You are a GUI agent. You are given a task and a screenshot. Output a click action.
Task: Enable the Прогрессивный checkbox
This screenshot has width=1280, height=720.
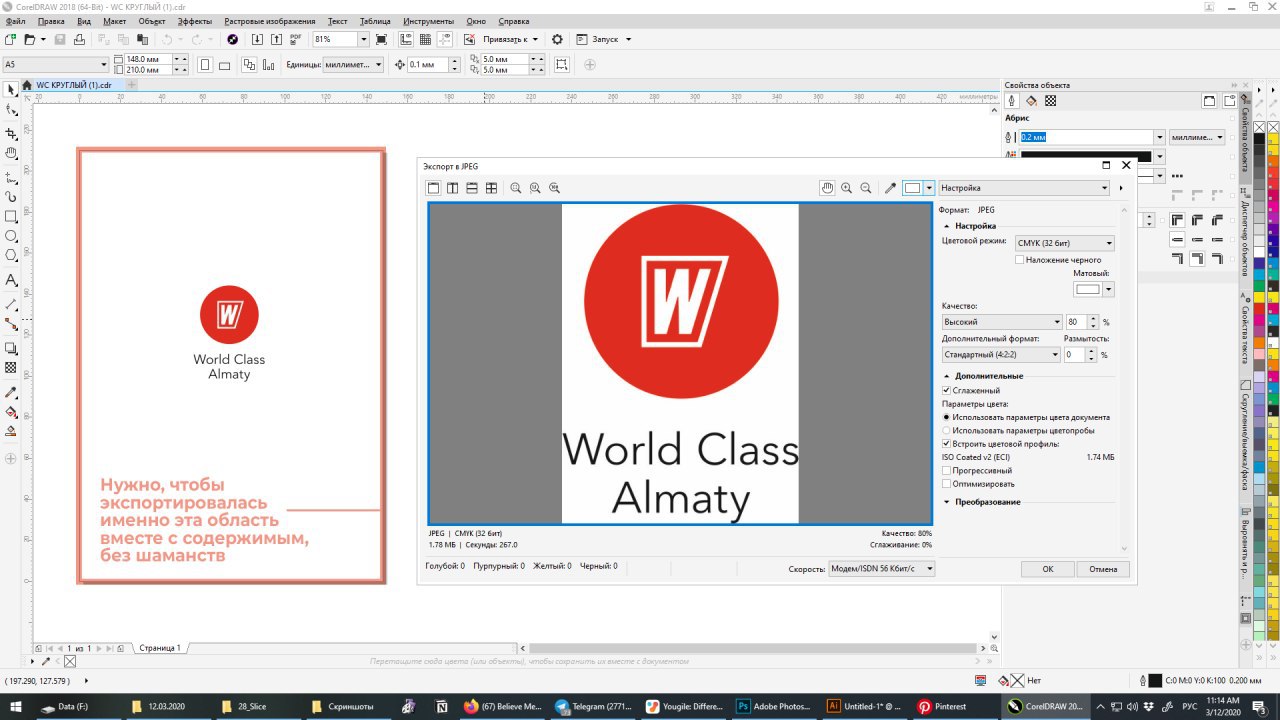click(x=947, y=470)
